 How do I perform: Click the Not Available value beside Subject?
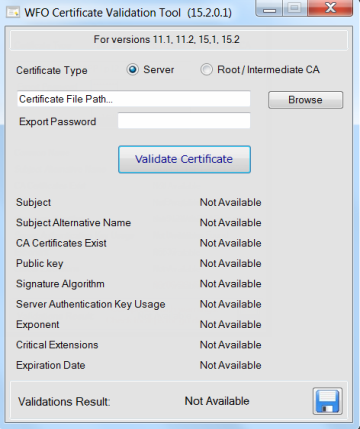pos(231,202)
